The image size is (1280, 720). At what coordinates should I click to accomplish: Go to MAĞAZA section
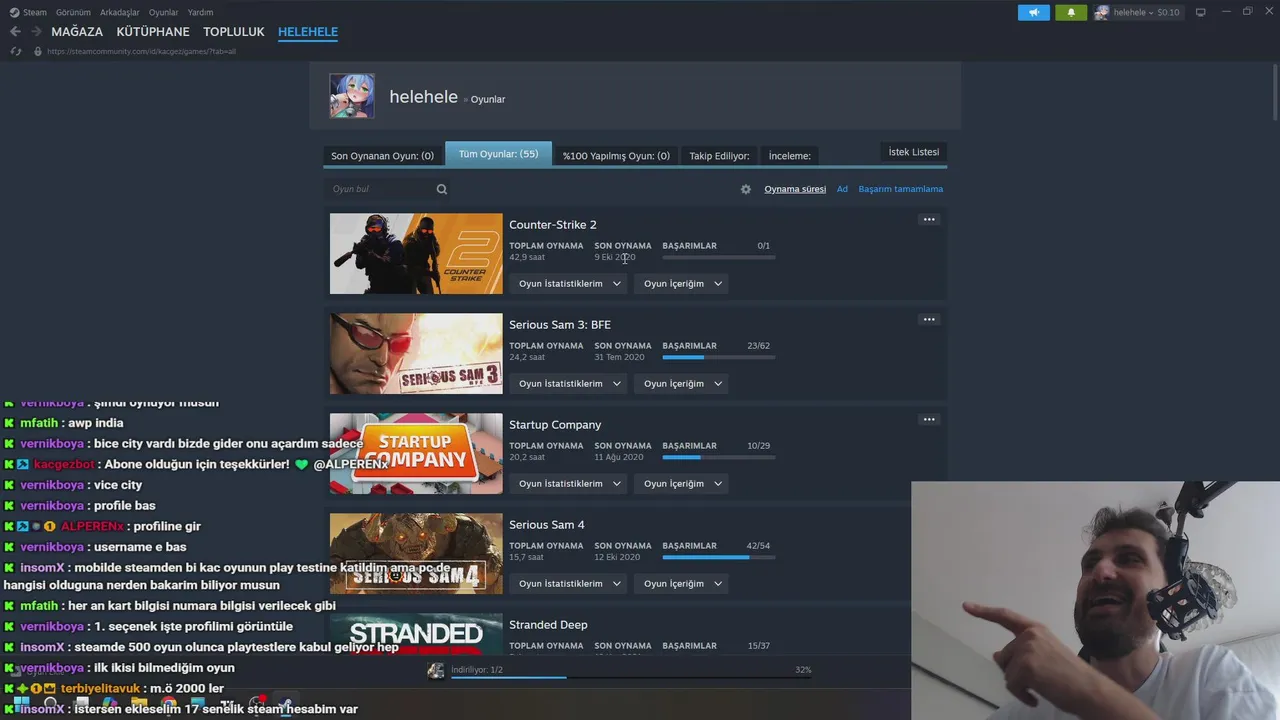click(x=77, y=32)
